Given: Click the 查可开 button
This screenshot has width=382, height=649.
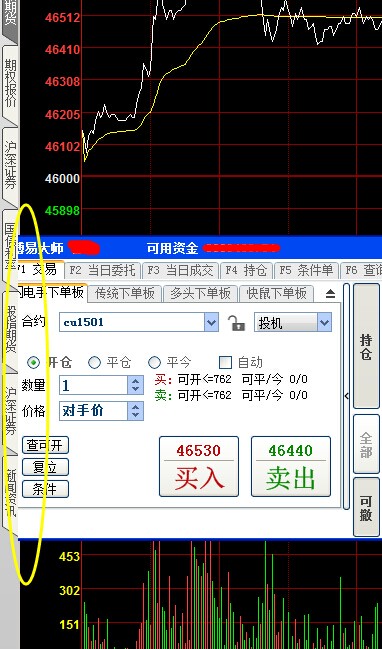Looking at the screenshot, I should 45,445.
